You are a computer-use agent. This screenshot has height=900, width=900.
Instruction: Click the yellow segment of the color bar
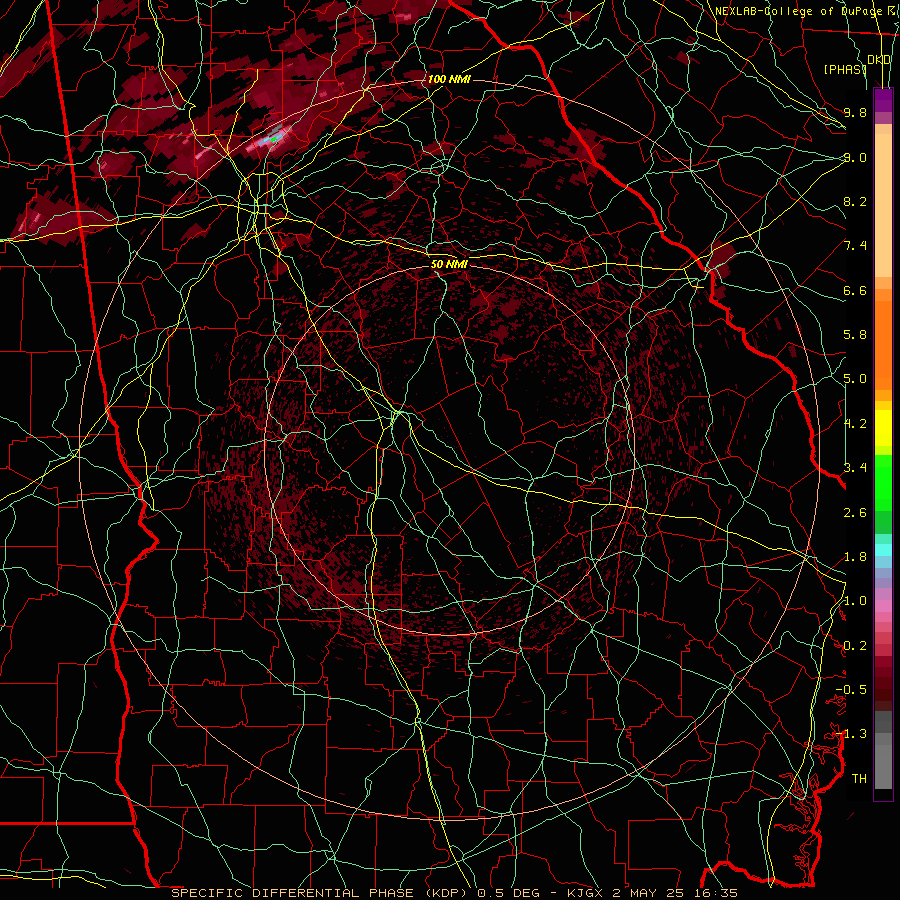pos(883,428)
